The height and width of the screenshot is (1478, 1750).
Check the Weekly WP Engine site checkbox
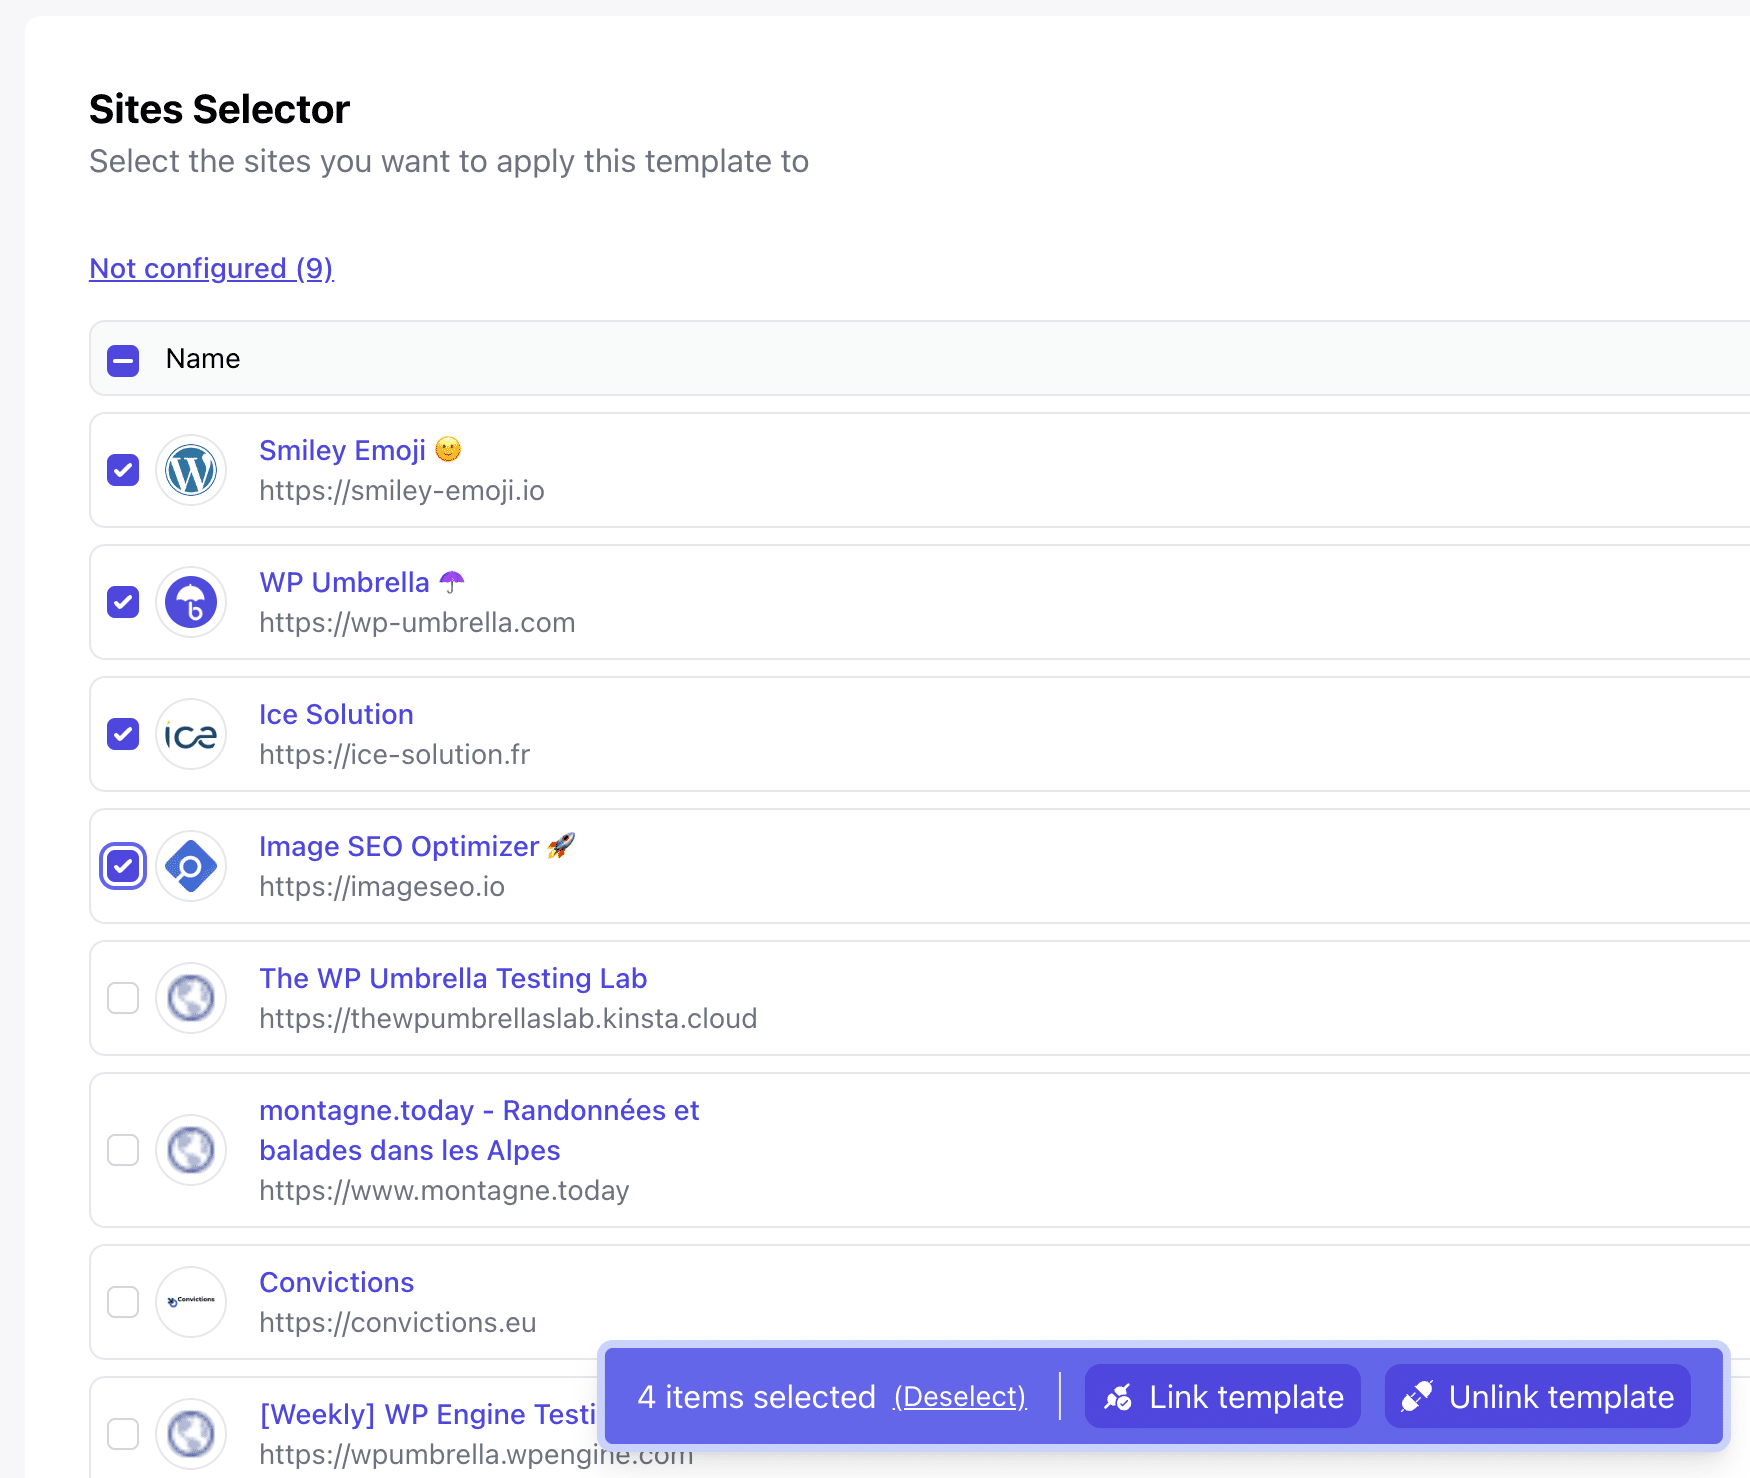[123, 1434]
